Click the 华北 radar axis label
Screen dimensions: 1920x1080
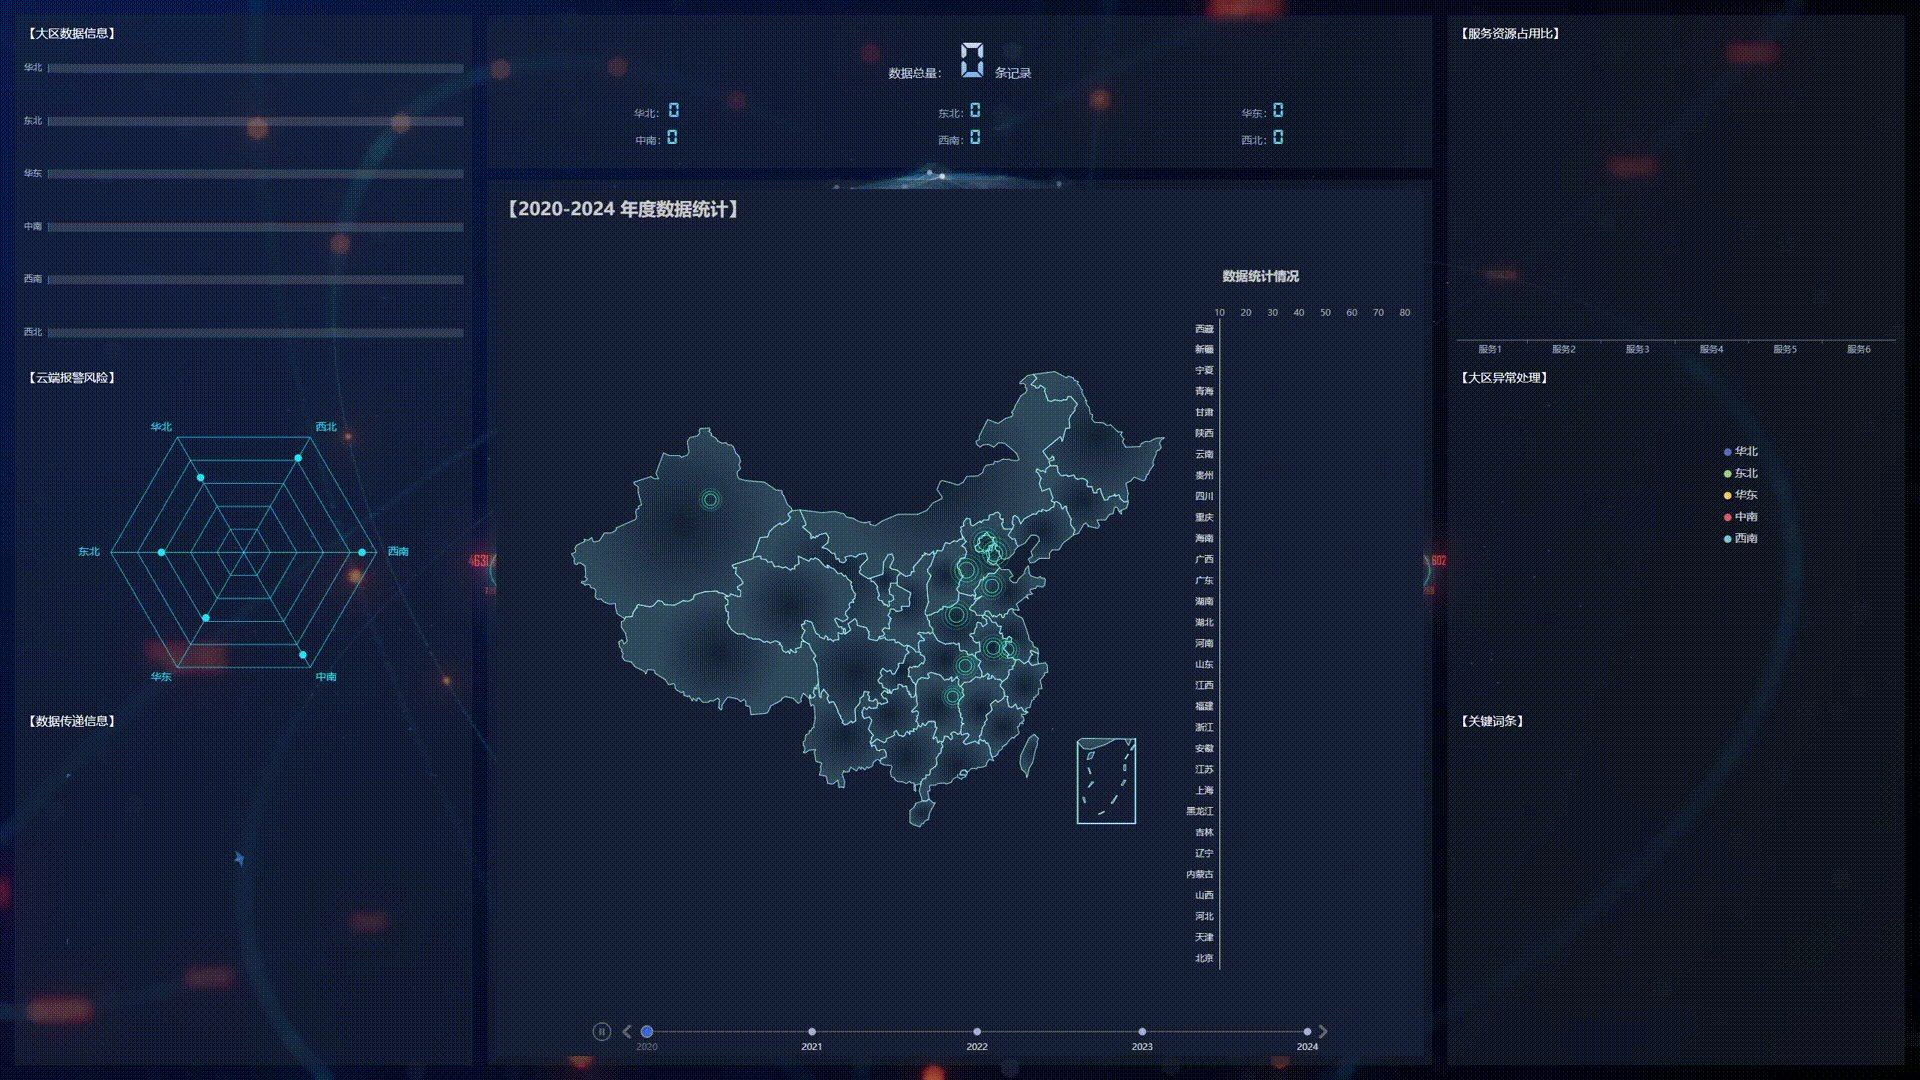pos(161,427)
